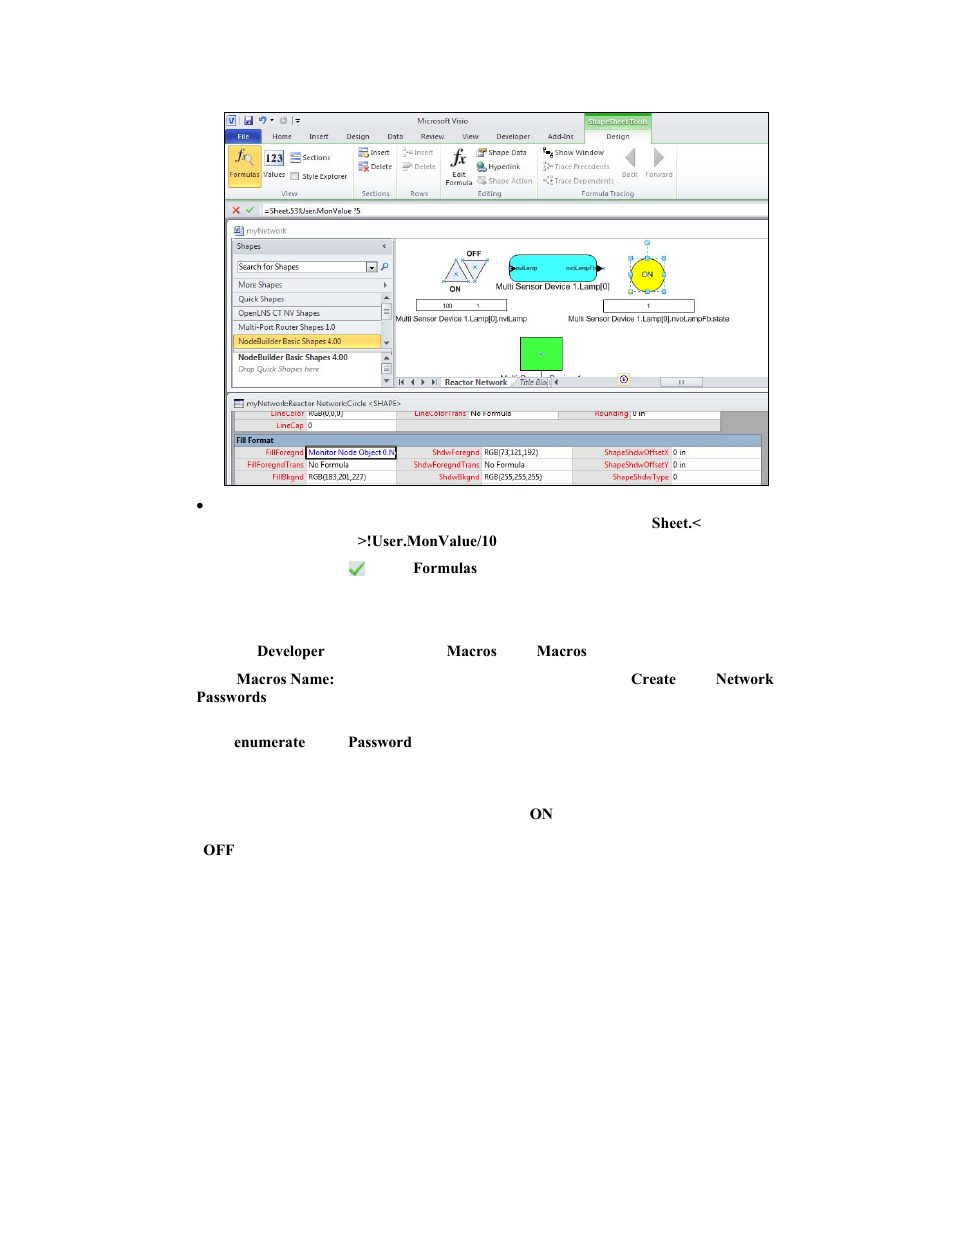Switch to the Developer ribbon tab
This screenshot has height=1235, width=954.
(x=513, y=136)
